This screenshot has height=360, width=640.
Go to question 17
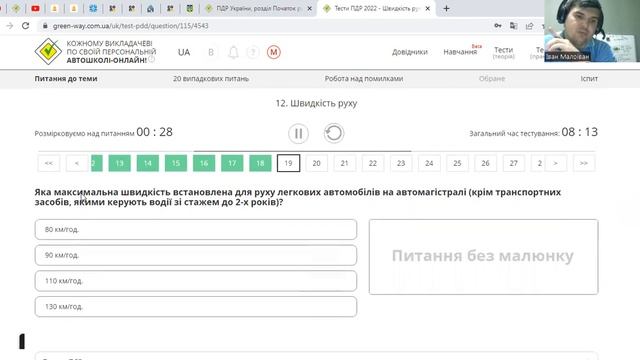pos(232,163)
